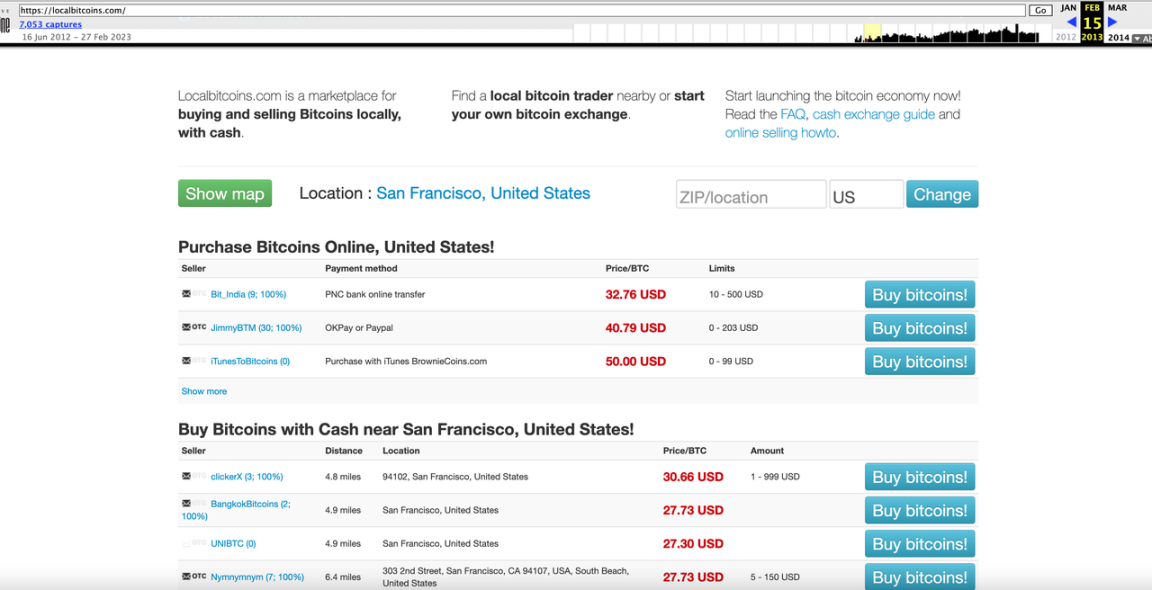Open the 7,053 captures link
The image size is (1152, 590).
50,23
